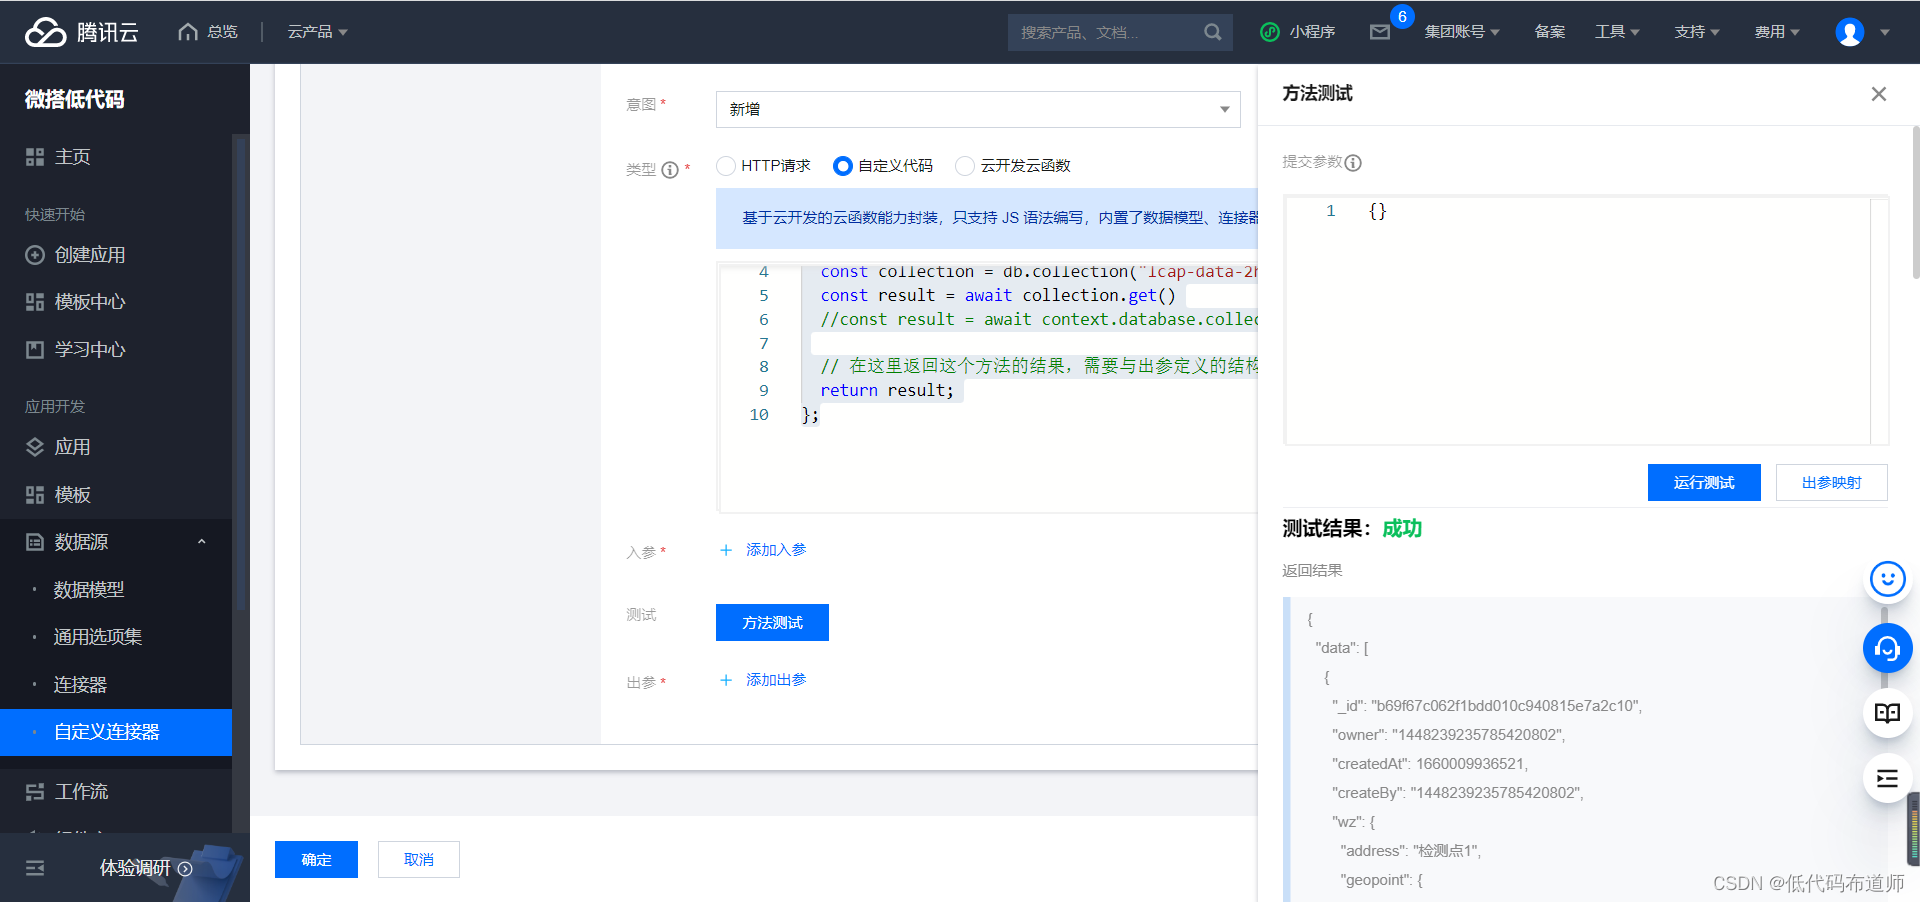Screen dimensions: 1920x902
Task: Expand the 云产品 dropdown
Action: (317, 32)
